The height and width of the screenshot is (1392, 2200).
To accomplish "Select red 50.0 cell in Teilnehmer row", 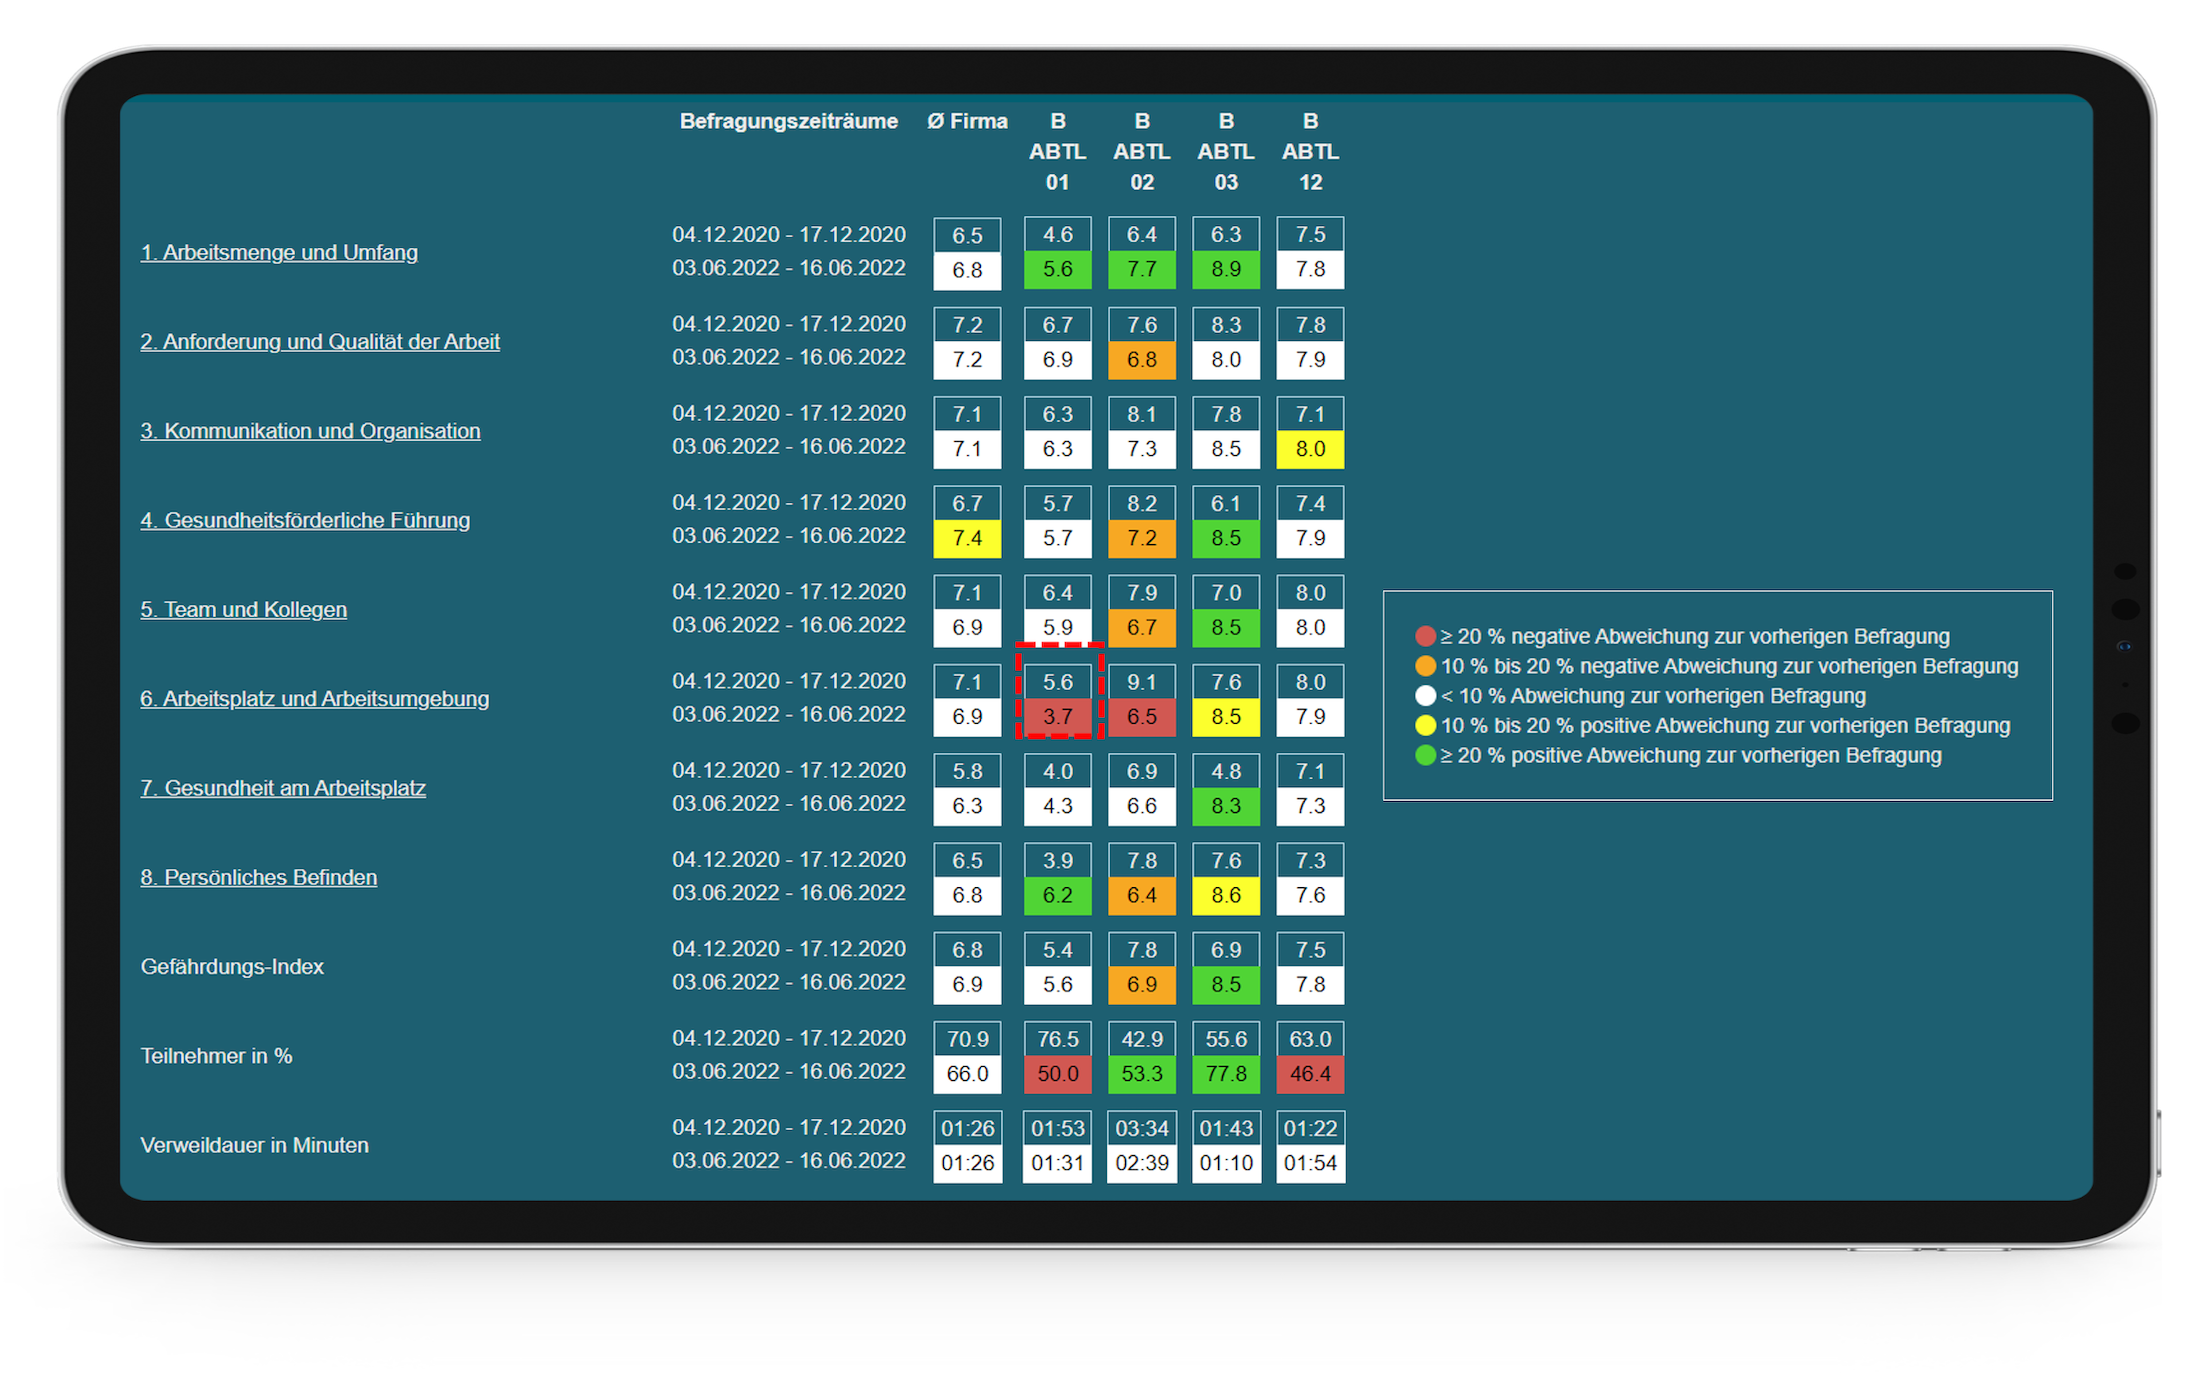I will click(x=1058, y=1074).
